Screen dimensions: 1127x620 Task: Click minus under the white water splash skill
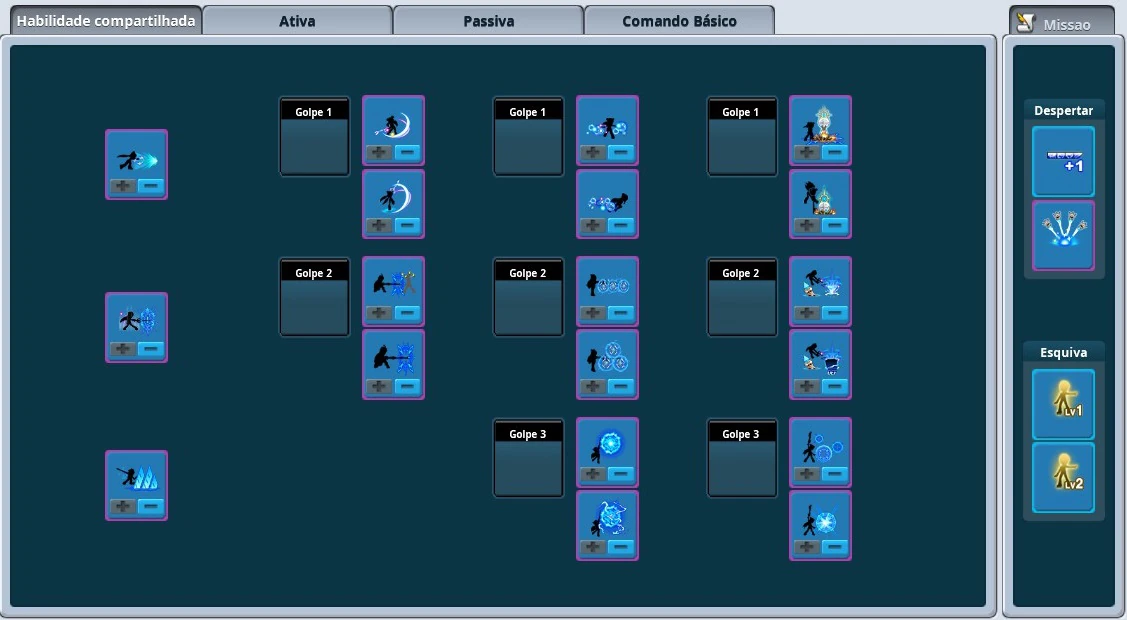pyautogui.click(x=834, y=313)
